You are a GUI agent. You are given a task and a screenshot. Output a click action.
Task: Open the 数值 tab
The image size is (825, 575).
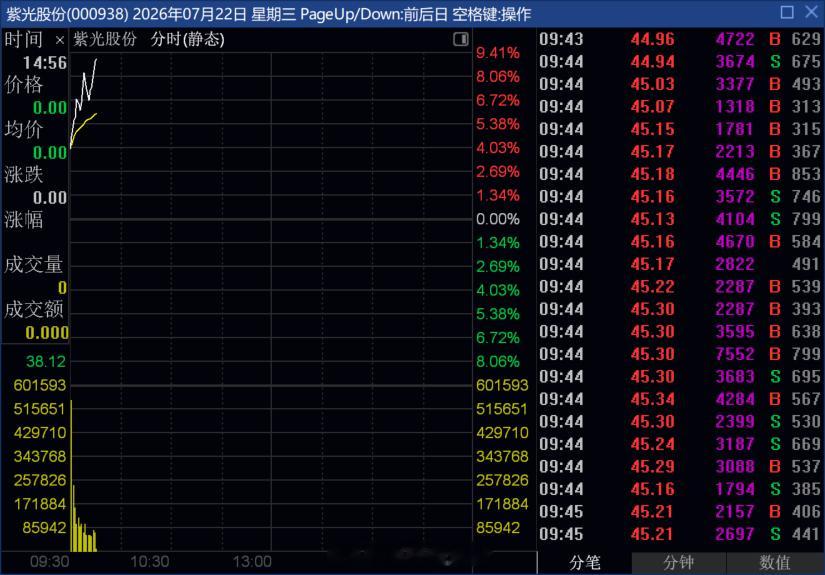tap(774, 563)
